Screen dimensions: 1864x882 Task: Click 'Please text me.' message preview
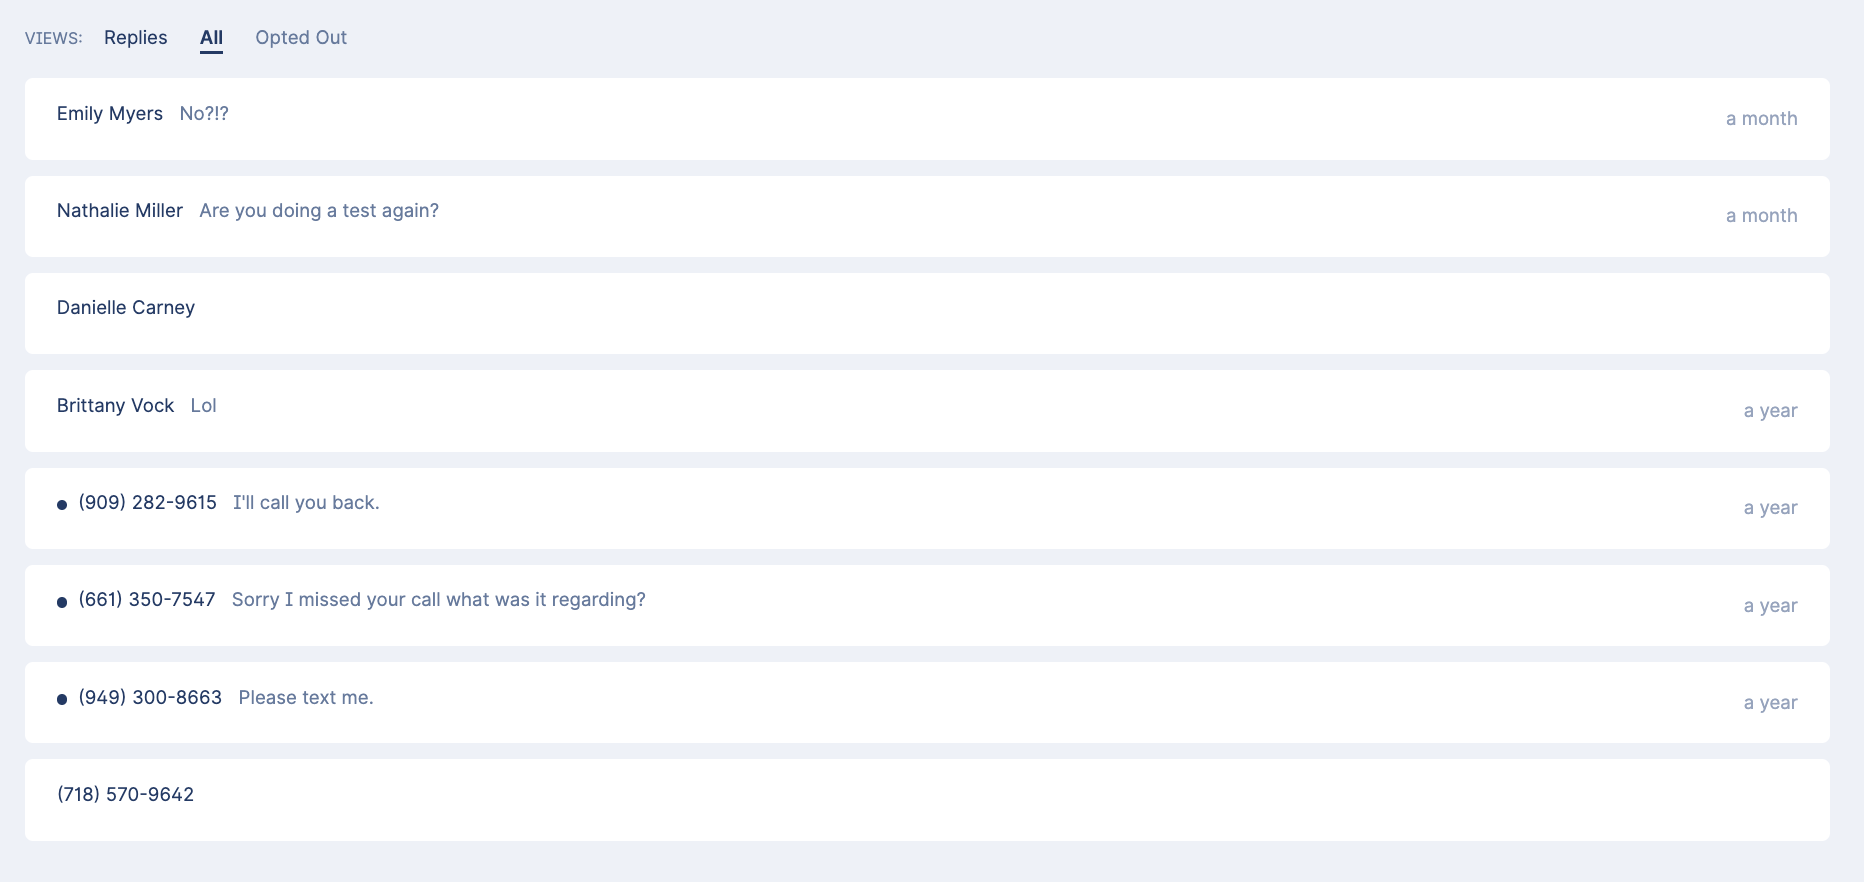tap(305, 698)
